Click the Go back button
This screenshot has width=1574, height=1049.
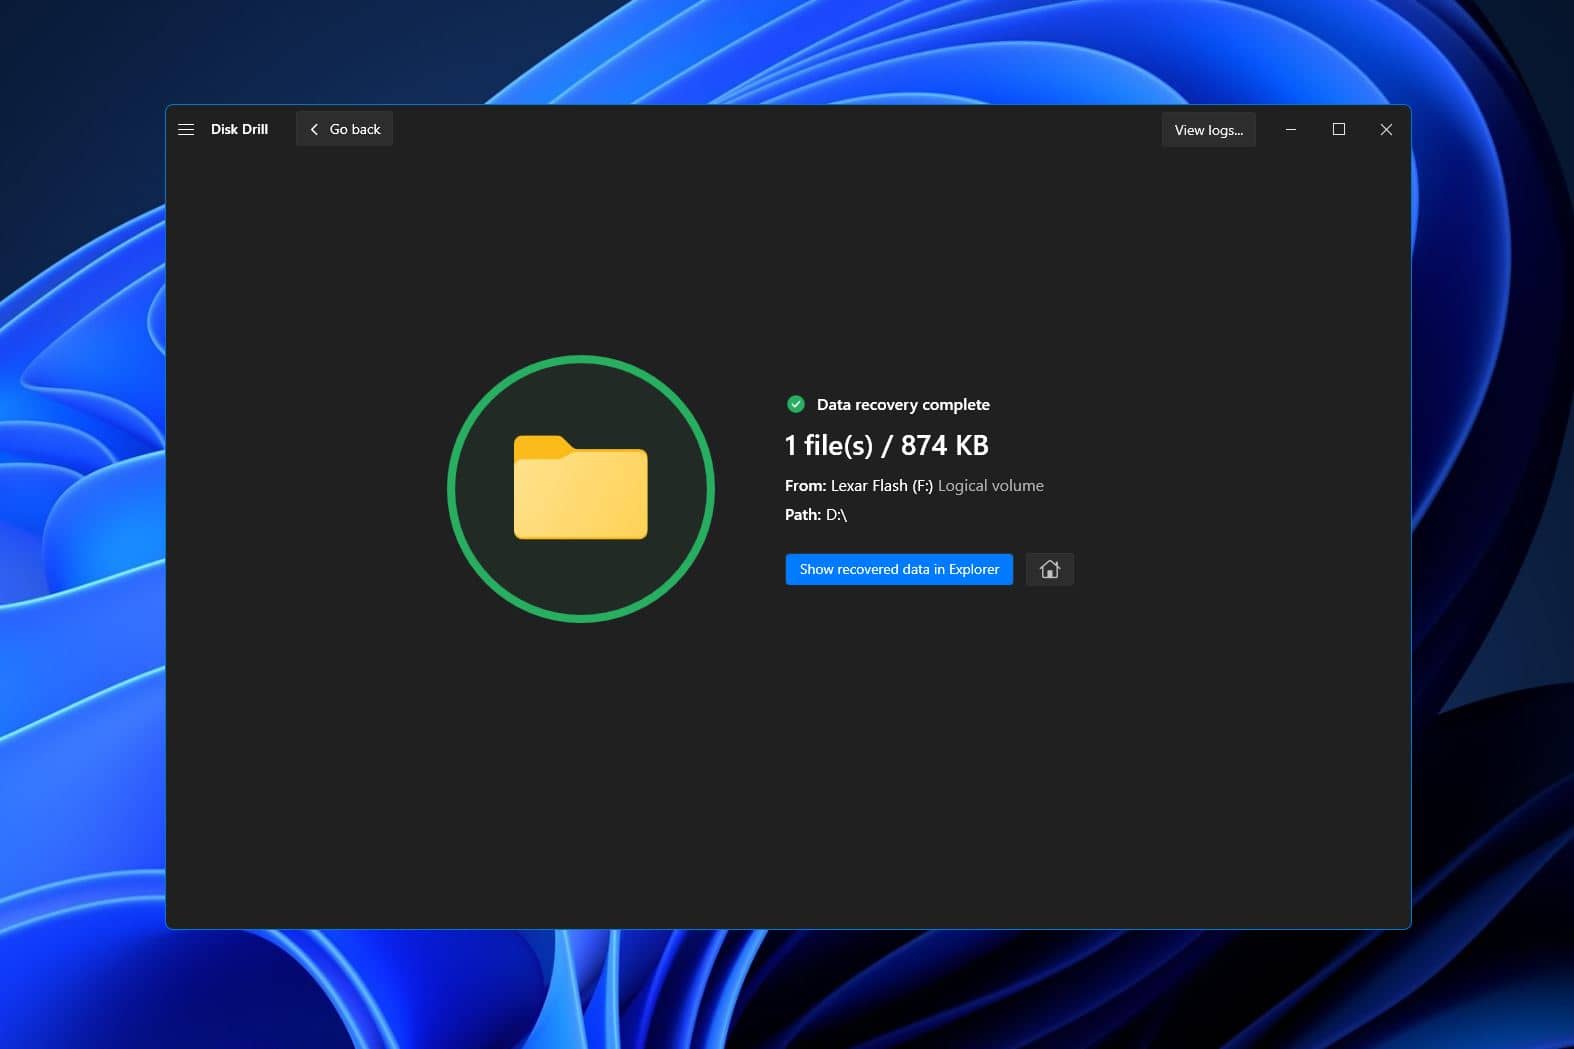click(344, 129)
